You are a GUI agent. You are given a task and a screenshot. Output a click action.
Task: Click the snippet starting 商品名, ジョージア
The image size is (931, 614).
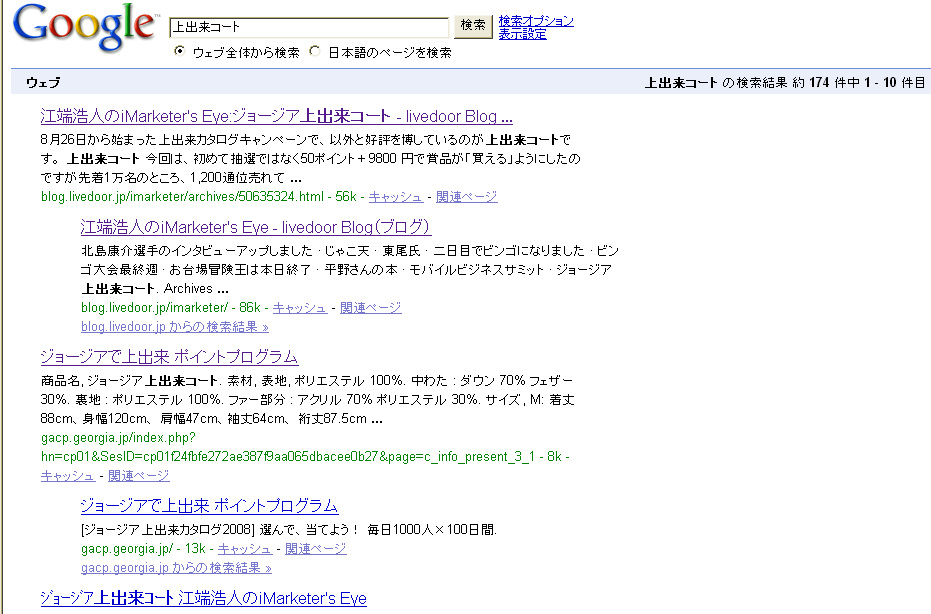307,399
